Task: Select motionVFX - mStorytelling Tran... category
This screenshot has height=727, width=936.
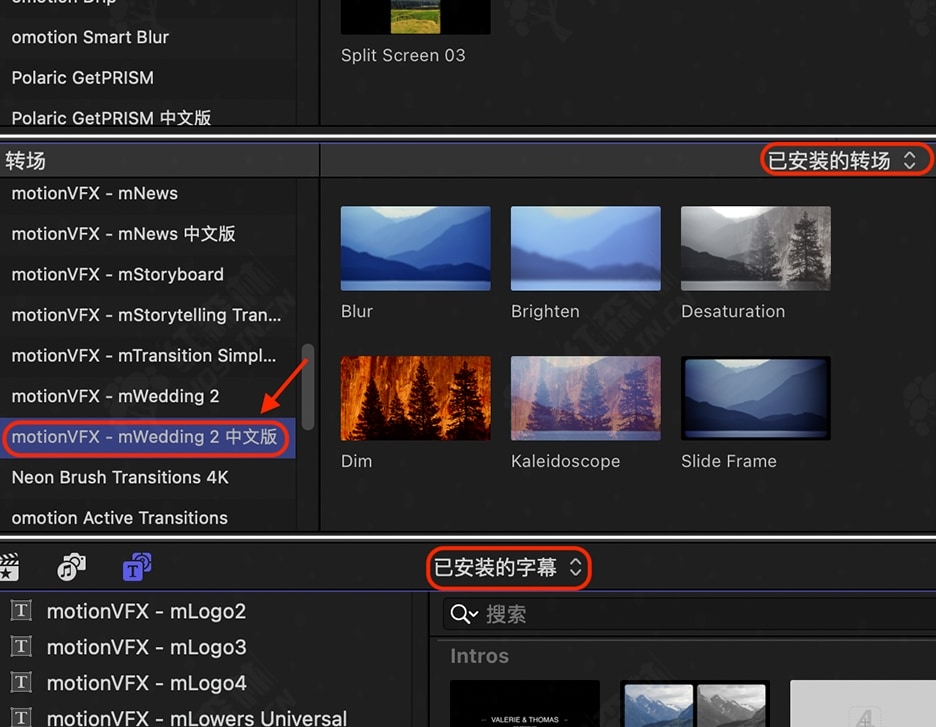Action: point(147,315)
